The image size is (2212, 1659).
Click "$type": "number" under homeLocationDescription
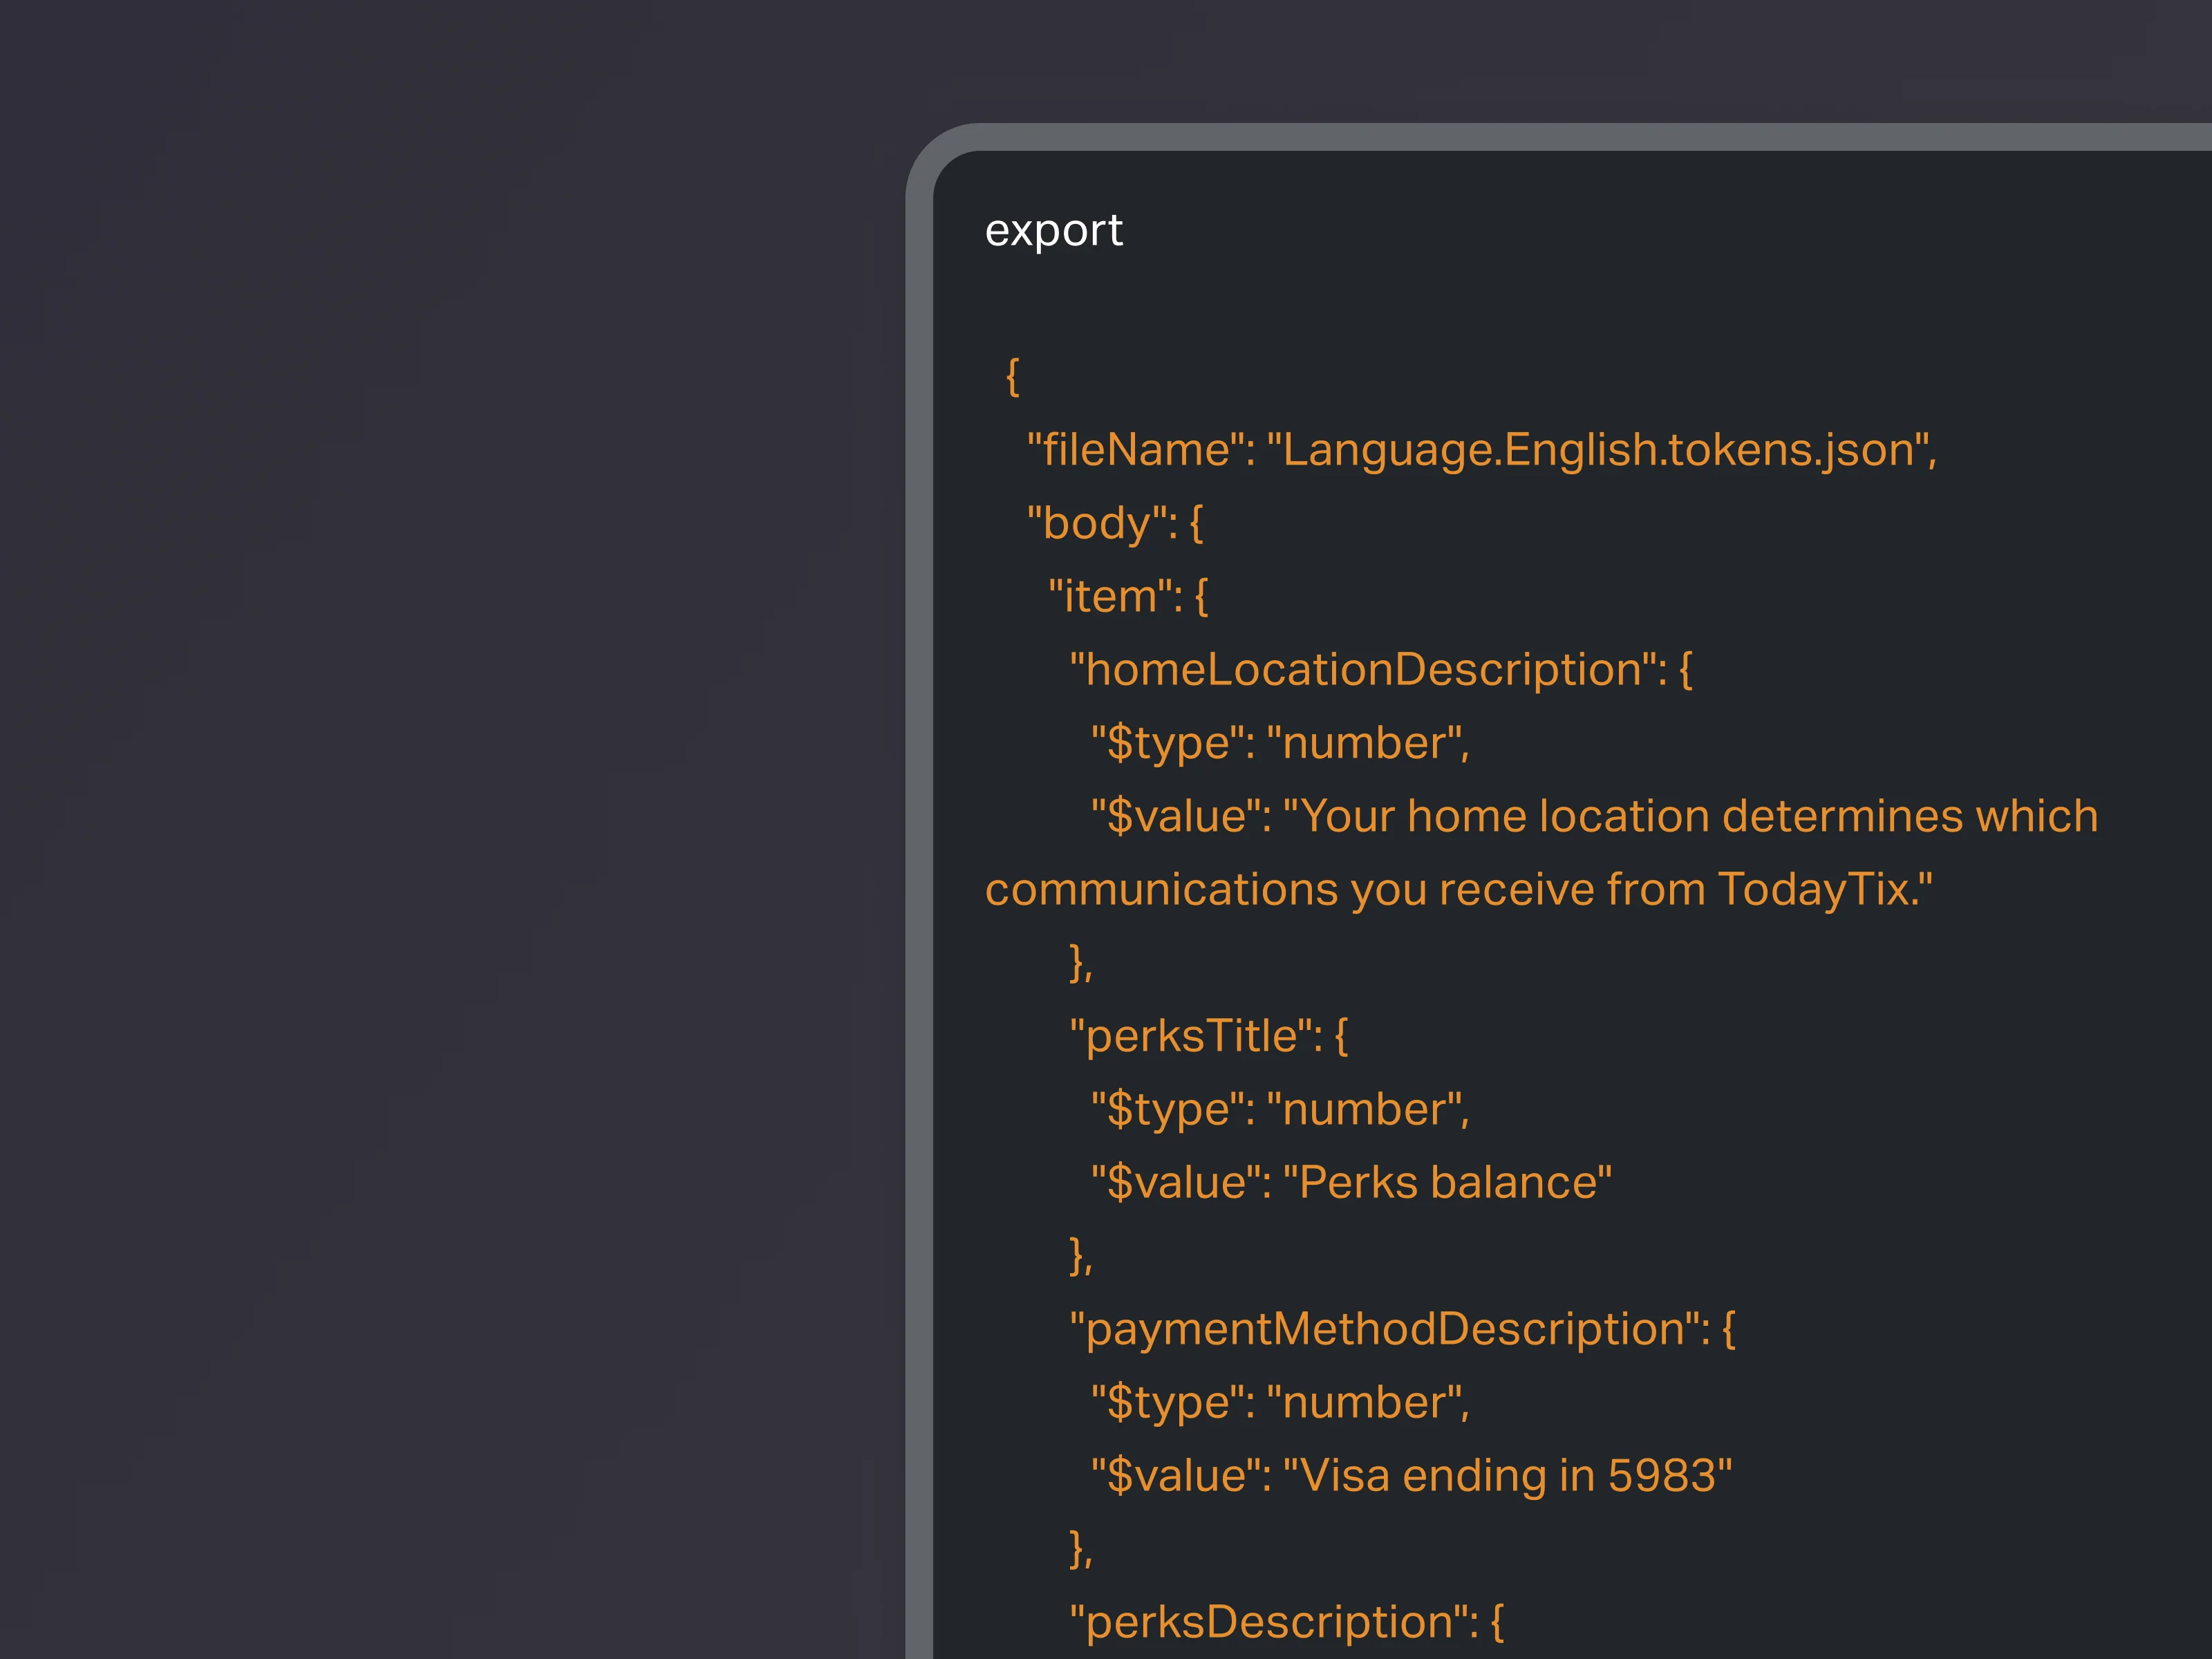[x=1279, y=743]
